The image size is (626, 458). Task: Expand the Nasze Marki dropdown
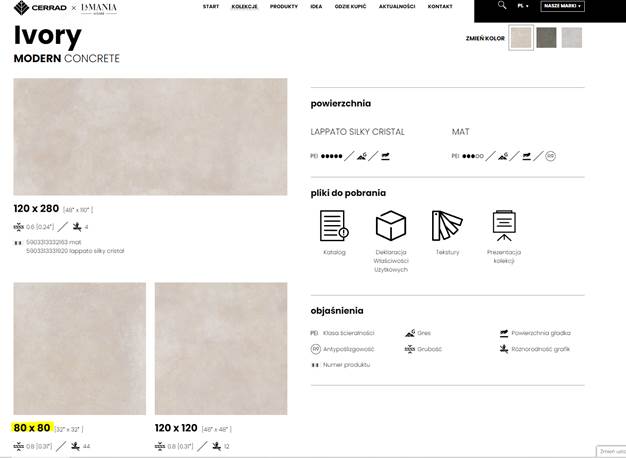point(563,6)
